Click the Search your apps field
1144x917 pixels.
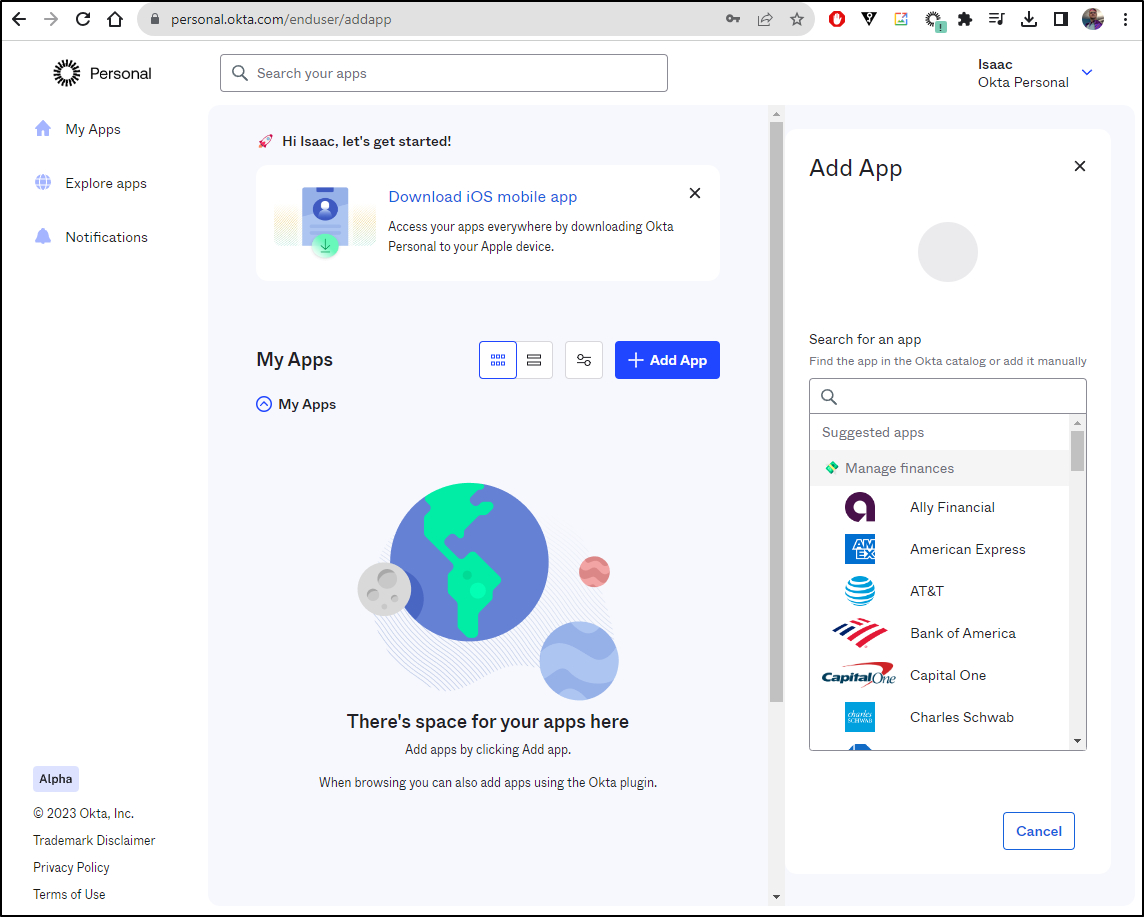(x=444, y=73)
